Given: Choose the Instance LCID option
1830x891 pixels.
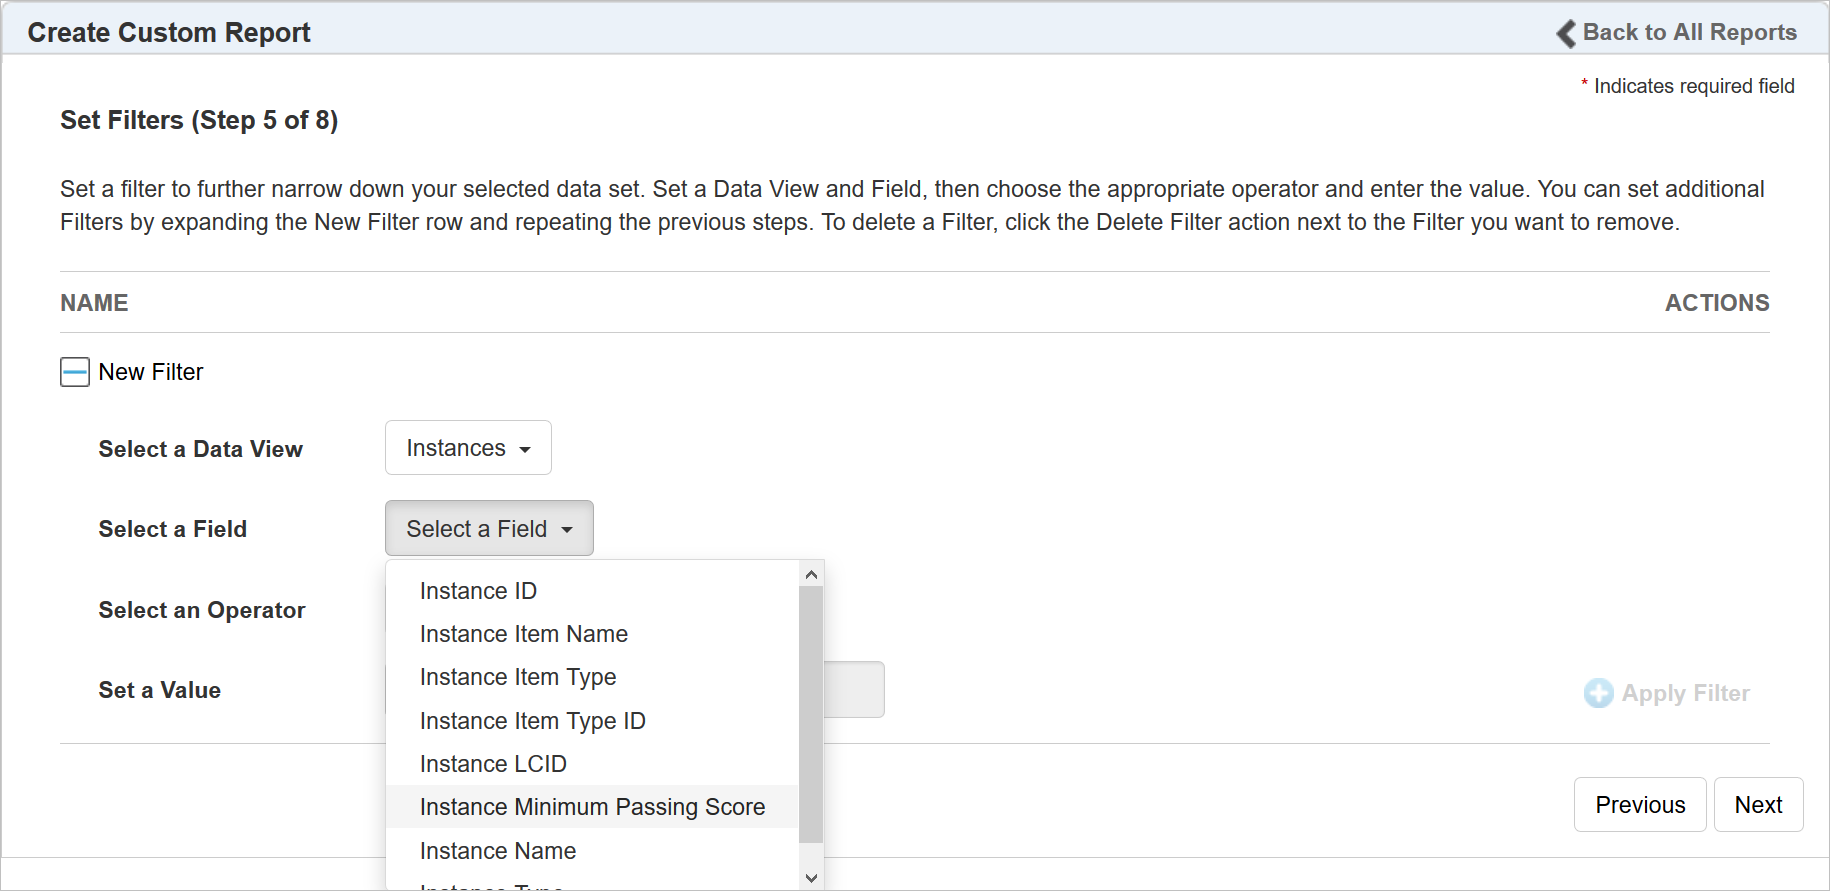Looking at the screenshot, I should [493, 764].
